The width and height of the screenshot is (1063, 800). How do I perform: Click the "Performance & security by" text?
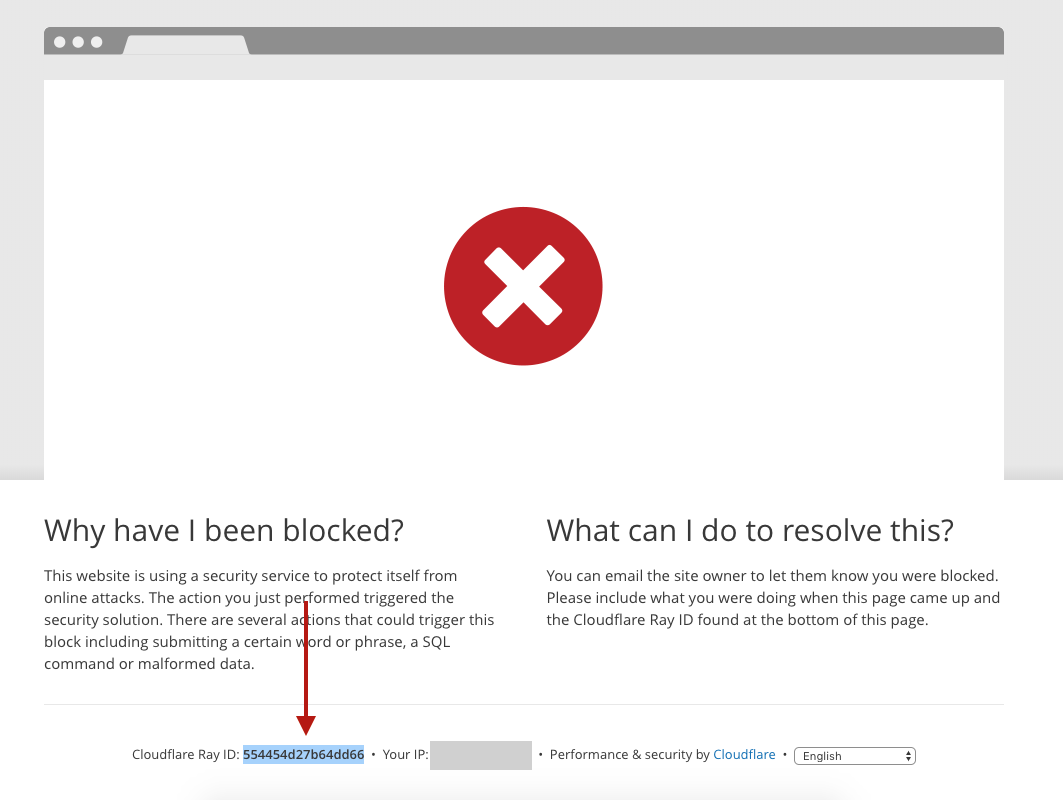(x=629, y=755)
